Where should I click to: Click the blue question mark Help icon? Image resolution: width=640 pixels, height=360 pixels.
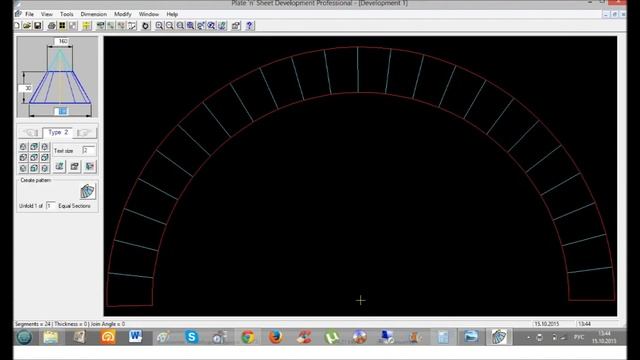point(249,26)
